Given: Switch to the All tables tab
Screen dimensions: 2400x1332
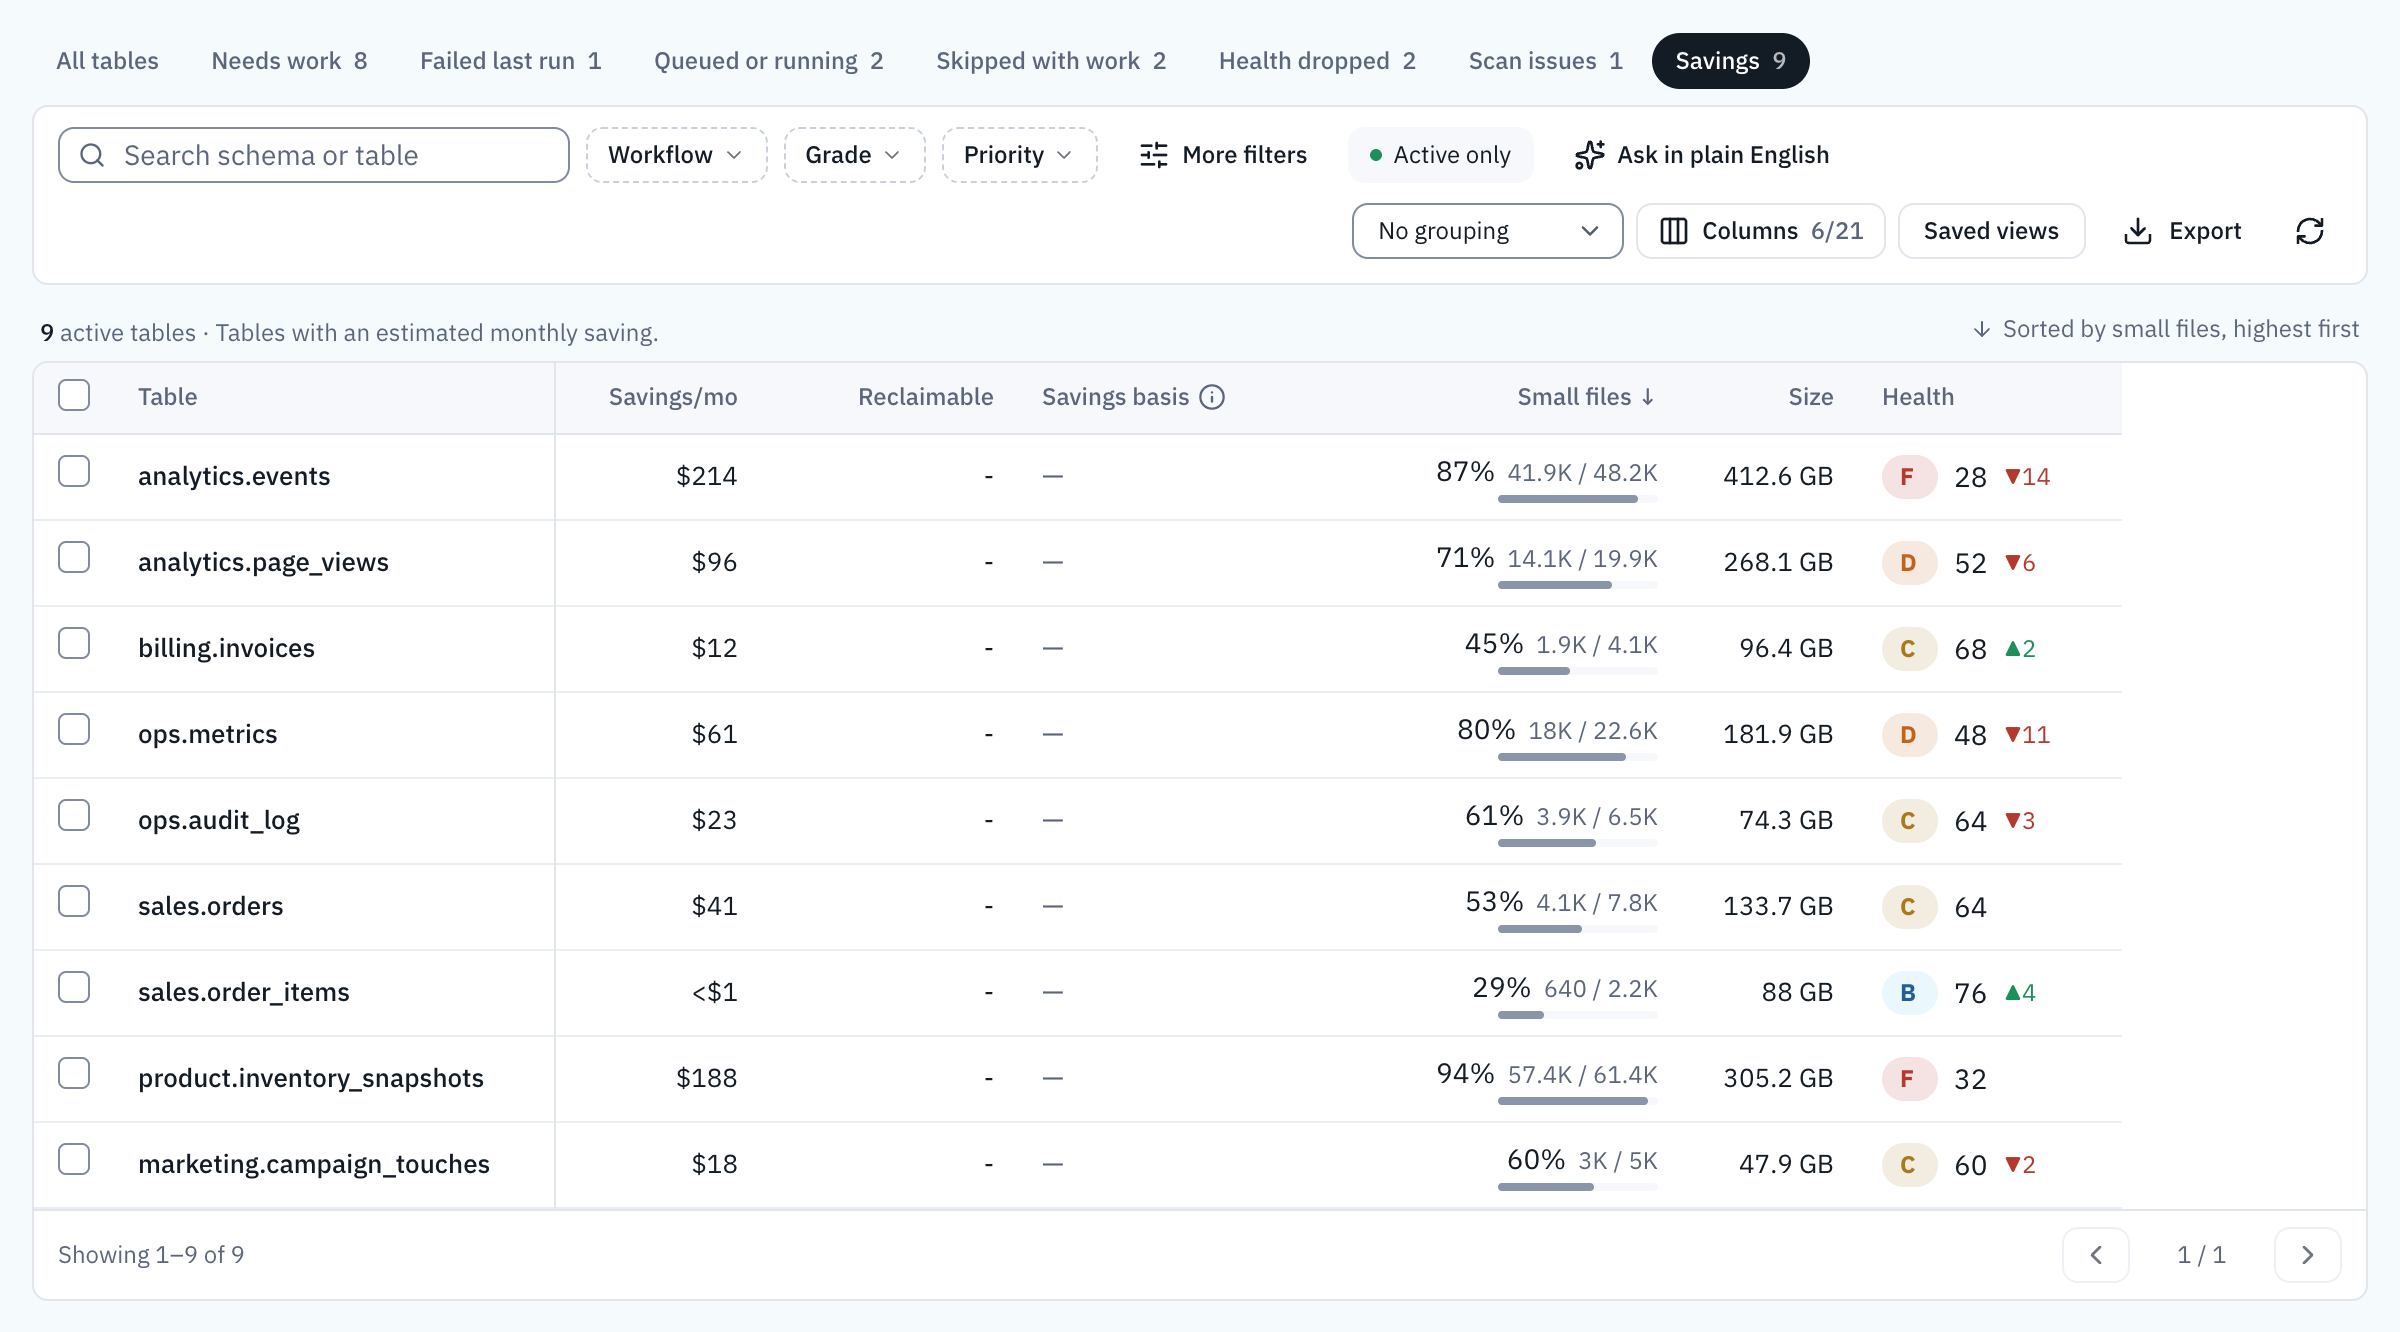Looking at the screenshot, I should 107,61.
